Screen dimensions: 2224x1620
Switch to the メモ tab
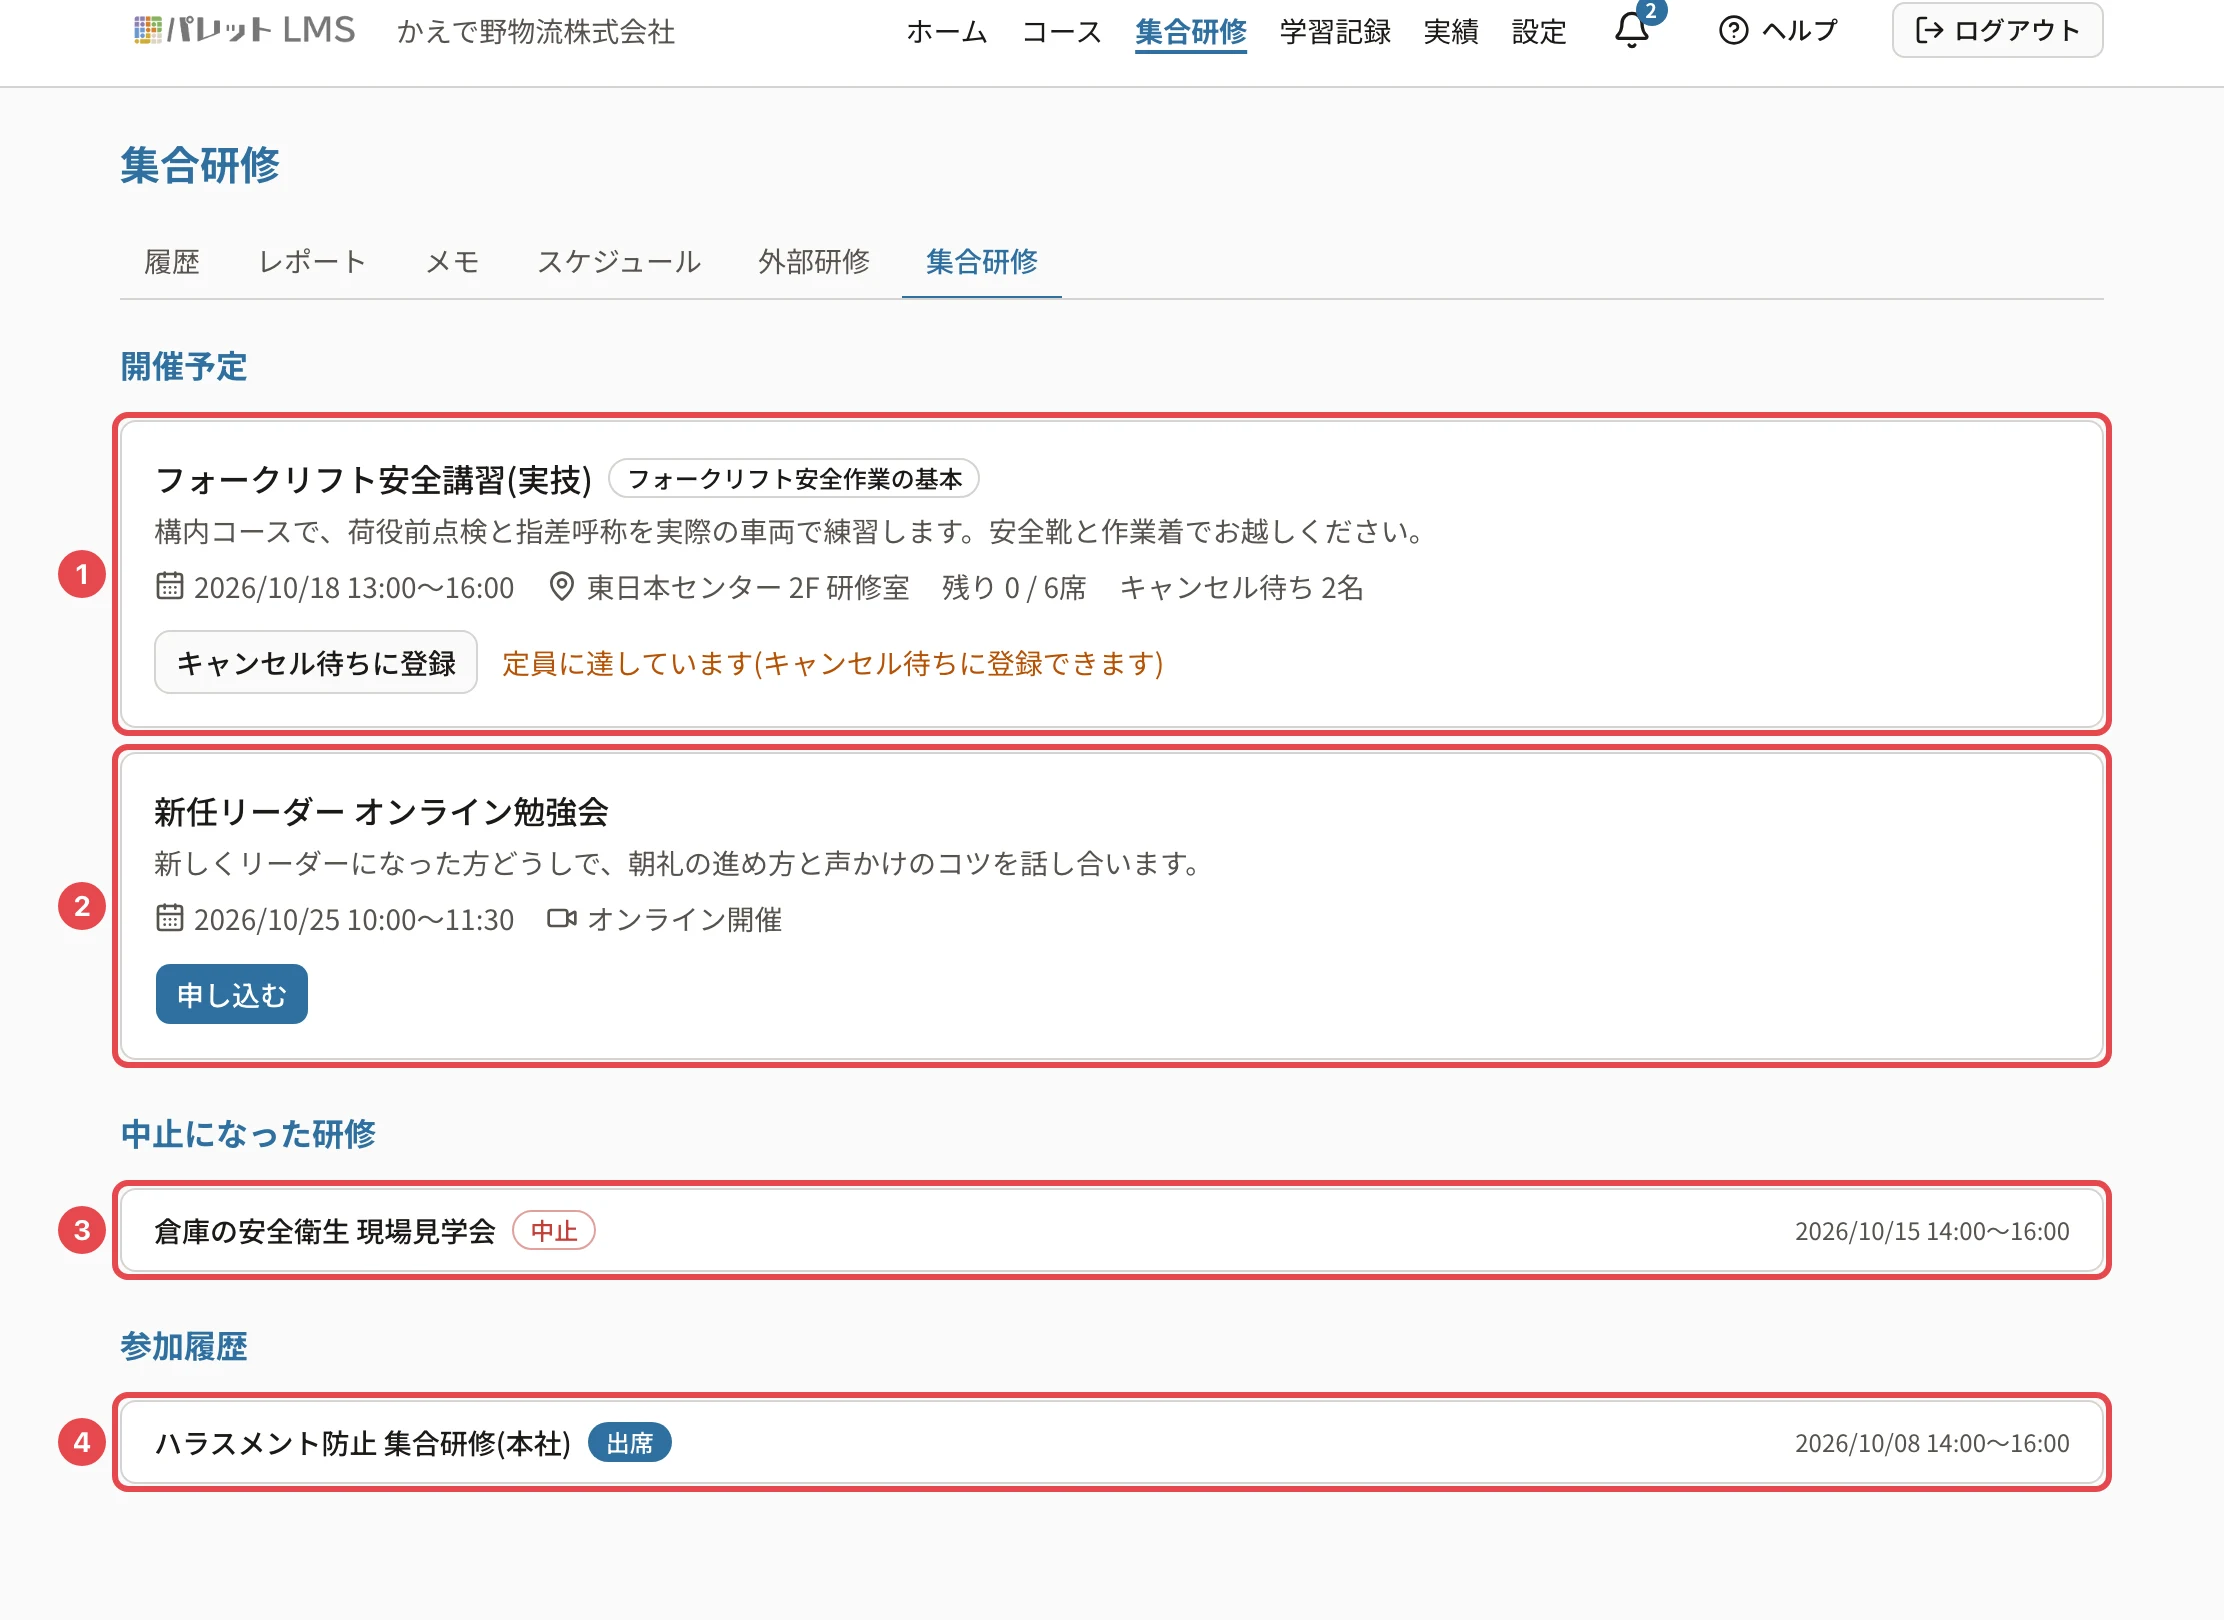[452, 262]
